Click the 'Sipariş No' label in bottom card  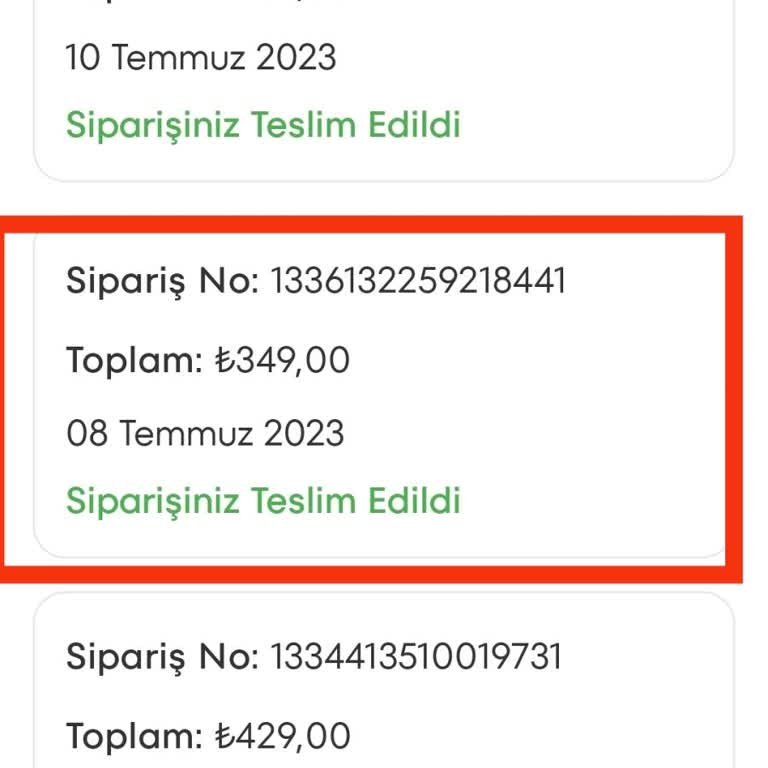tap(162, 657)
